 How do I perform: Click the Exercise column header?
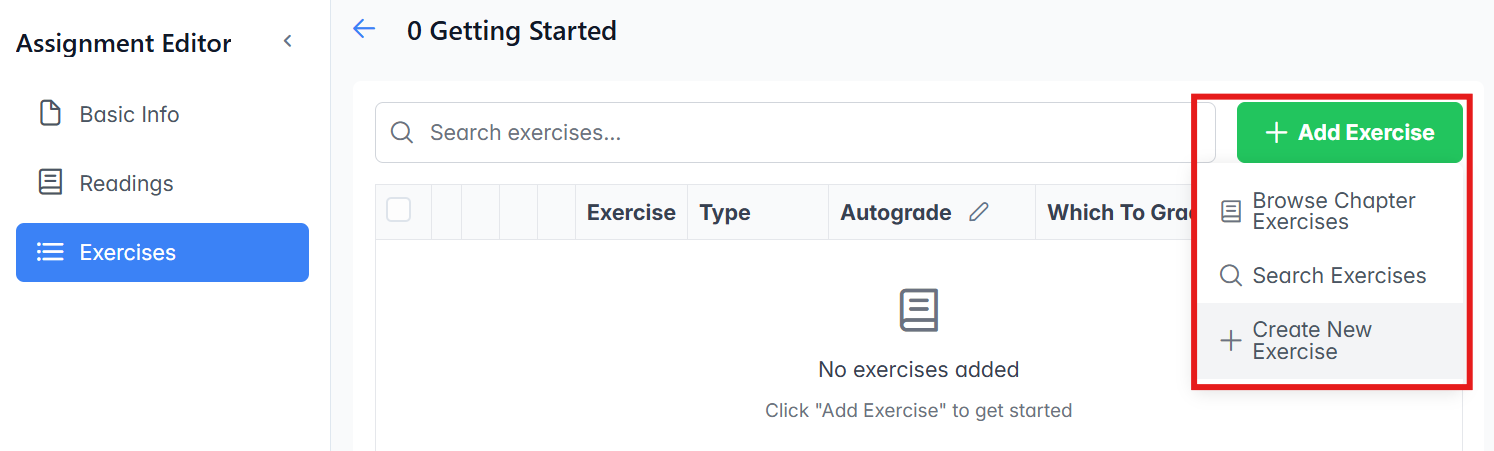pos(631,212)
